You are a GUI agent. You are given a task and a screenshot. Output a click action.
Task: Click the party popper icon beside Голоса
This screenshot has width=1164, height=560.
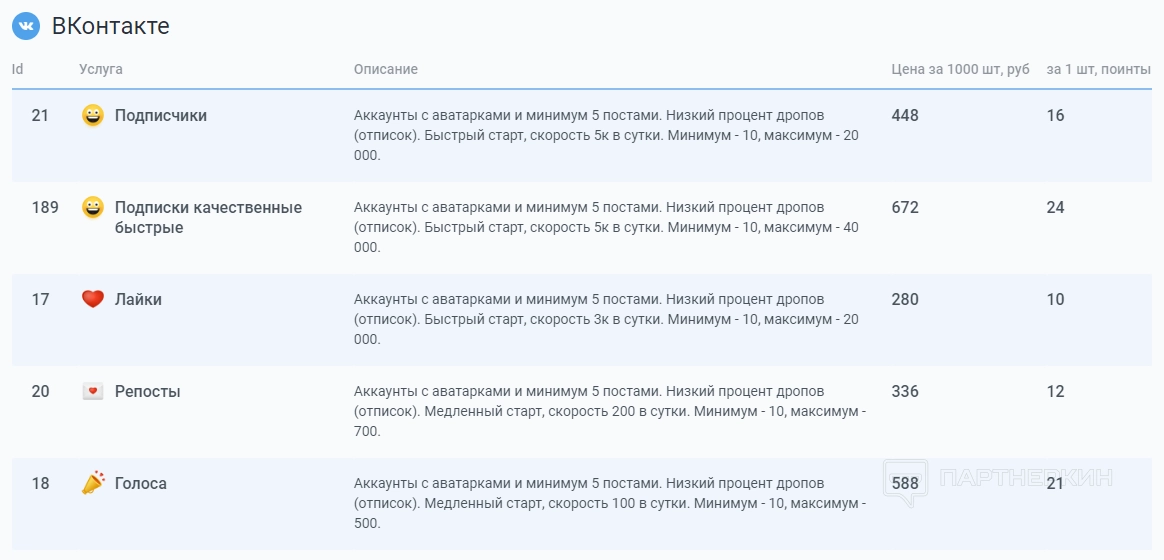tap(93, 484)
